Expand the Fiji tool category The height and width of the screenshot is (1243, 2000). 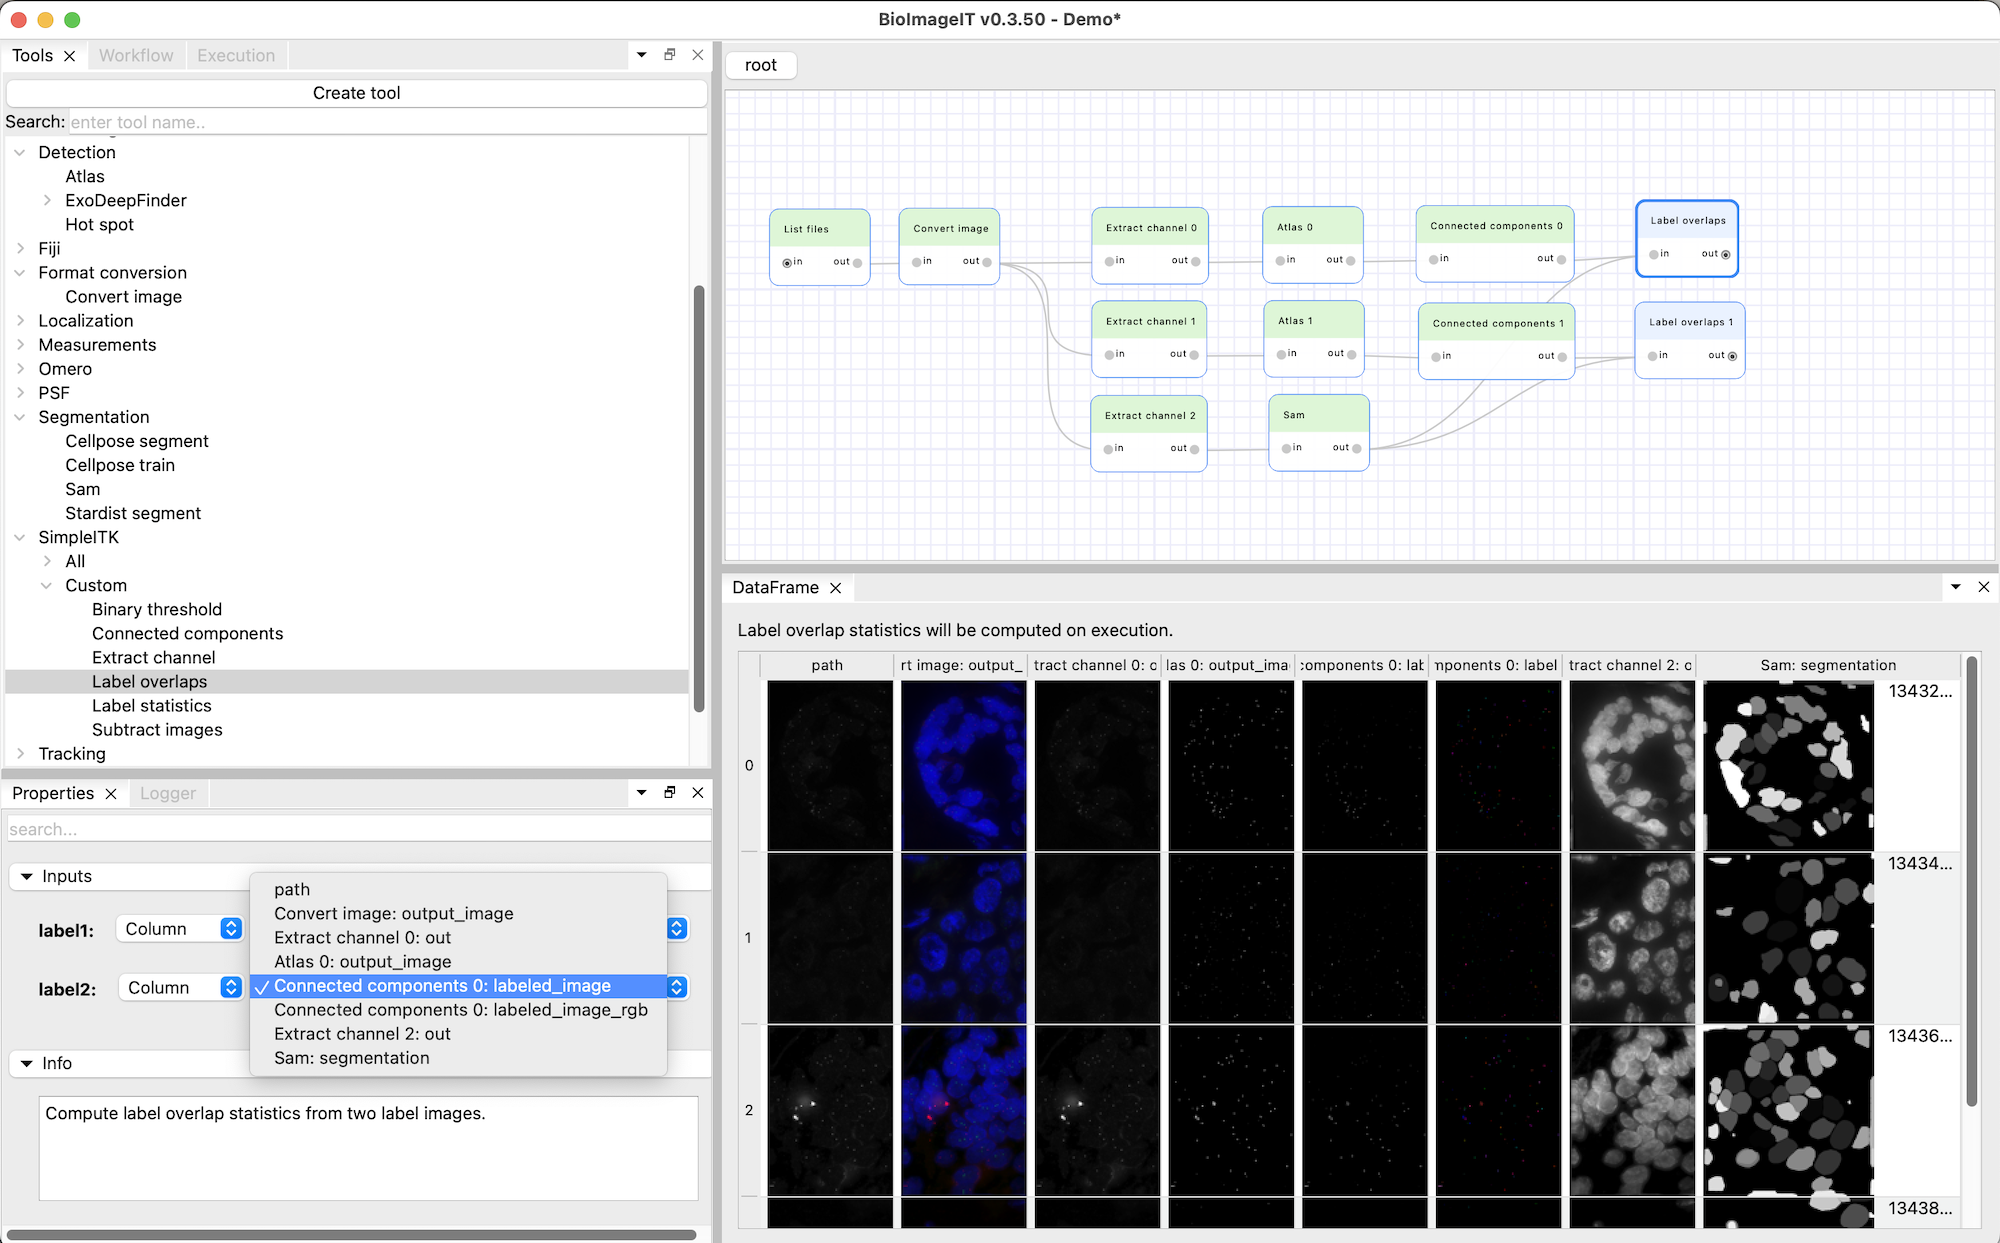[x=20, y=248]
